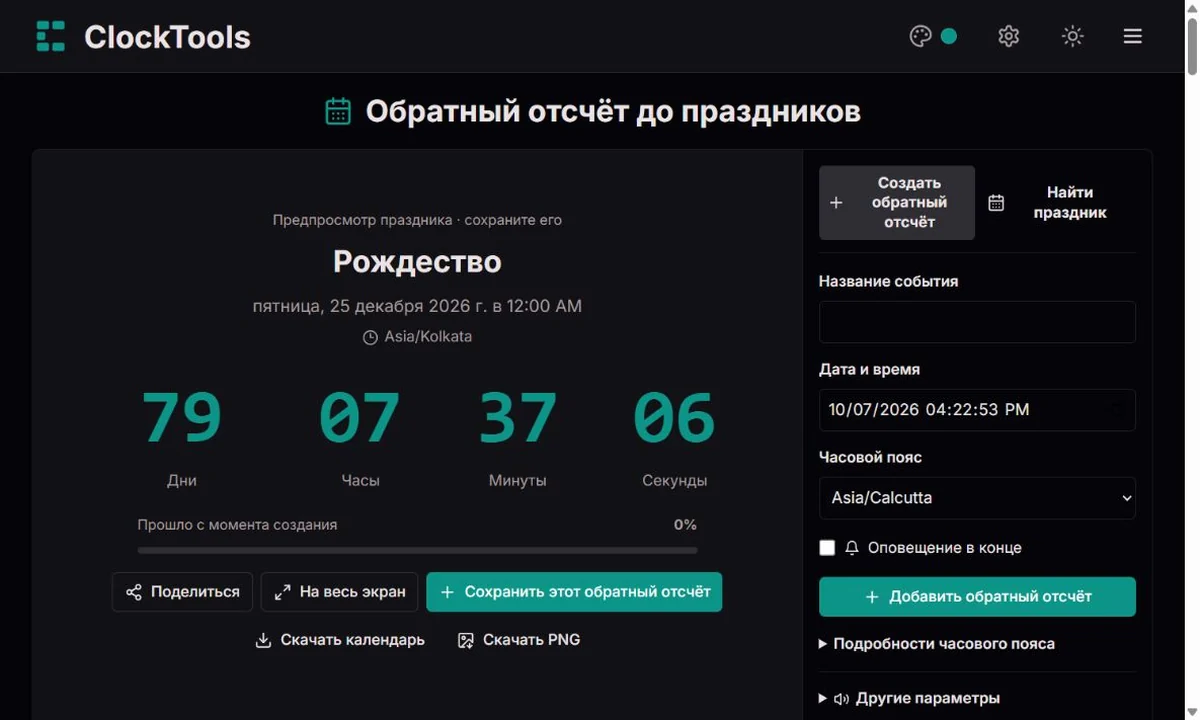
Task: Click the ClockTools brand name
Action: point(167,37)
